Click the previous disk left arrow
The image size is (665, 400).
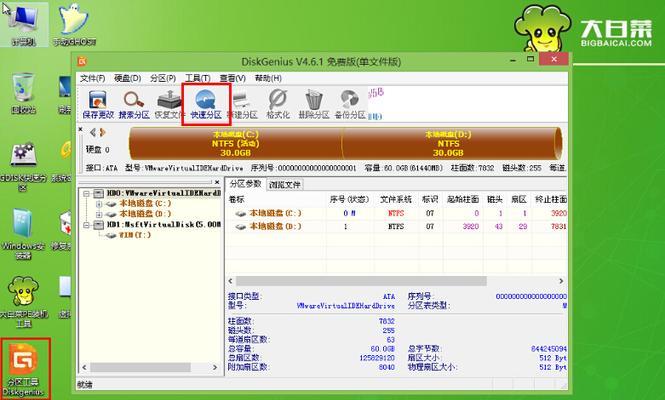tap(93, 133)
